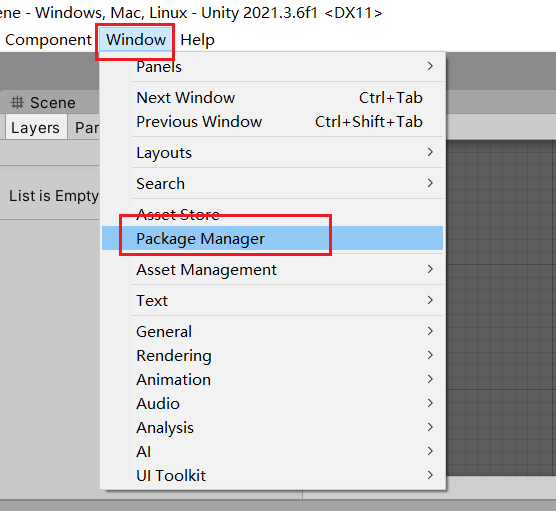Image resolution: width=556 pixels, height=511 pixels.
Task: Open the Rendering submenu
Action: coord(272,356)
